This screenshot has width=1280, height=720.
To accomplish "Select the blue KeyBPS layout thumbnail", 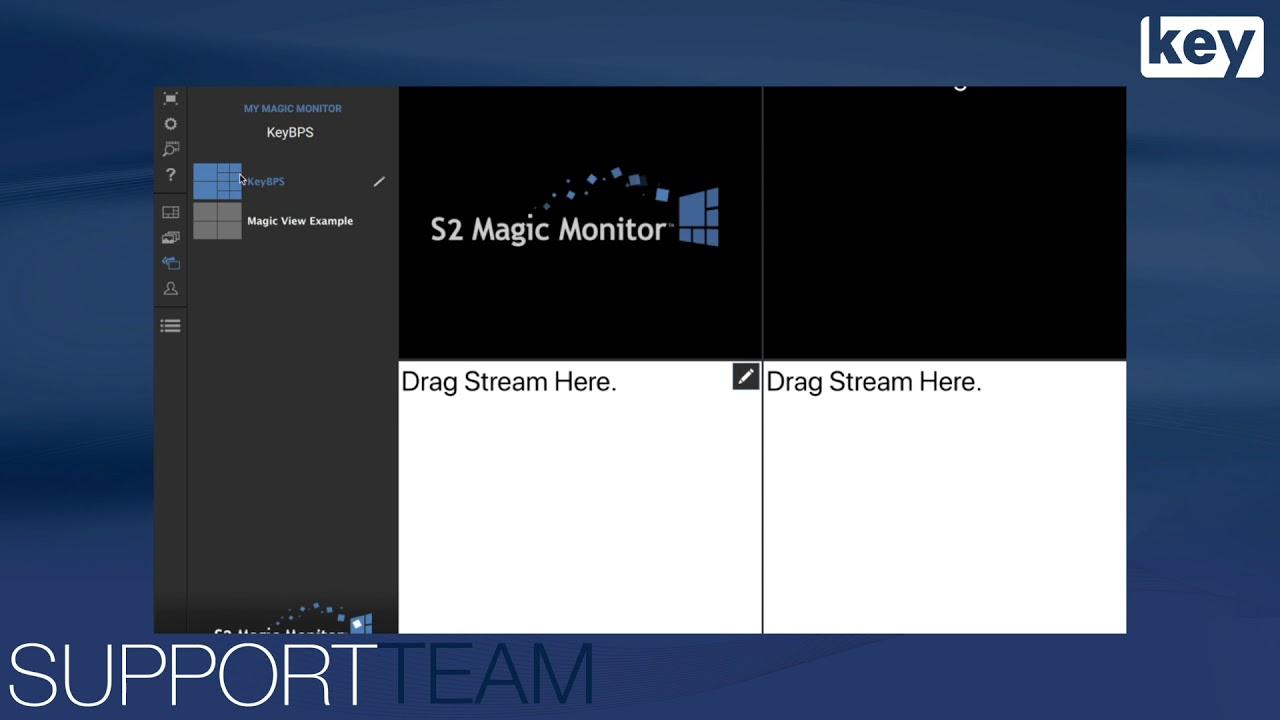I will (217, 181).
